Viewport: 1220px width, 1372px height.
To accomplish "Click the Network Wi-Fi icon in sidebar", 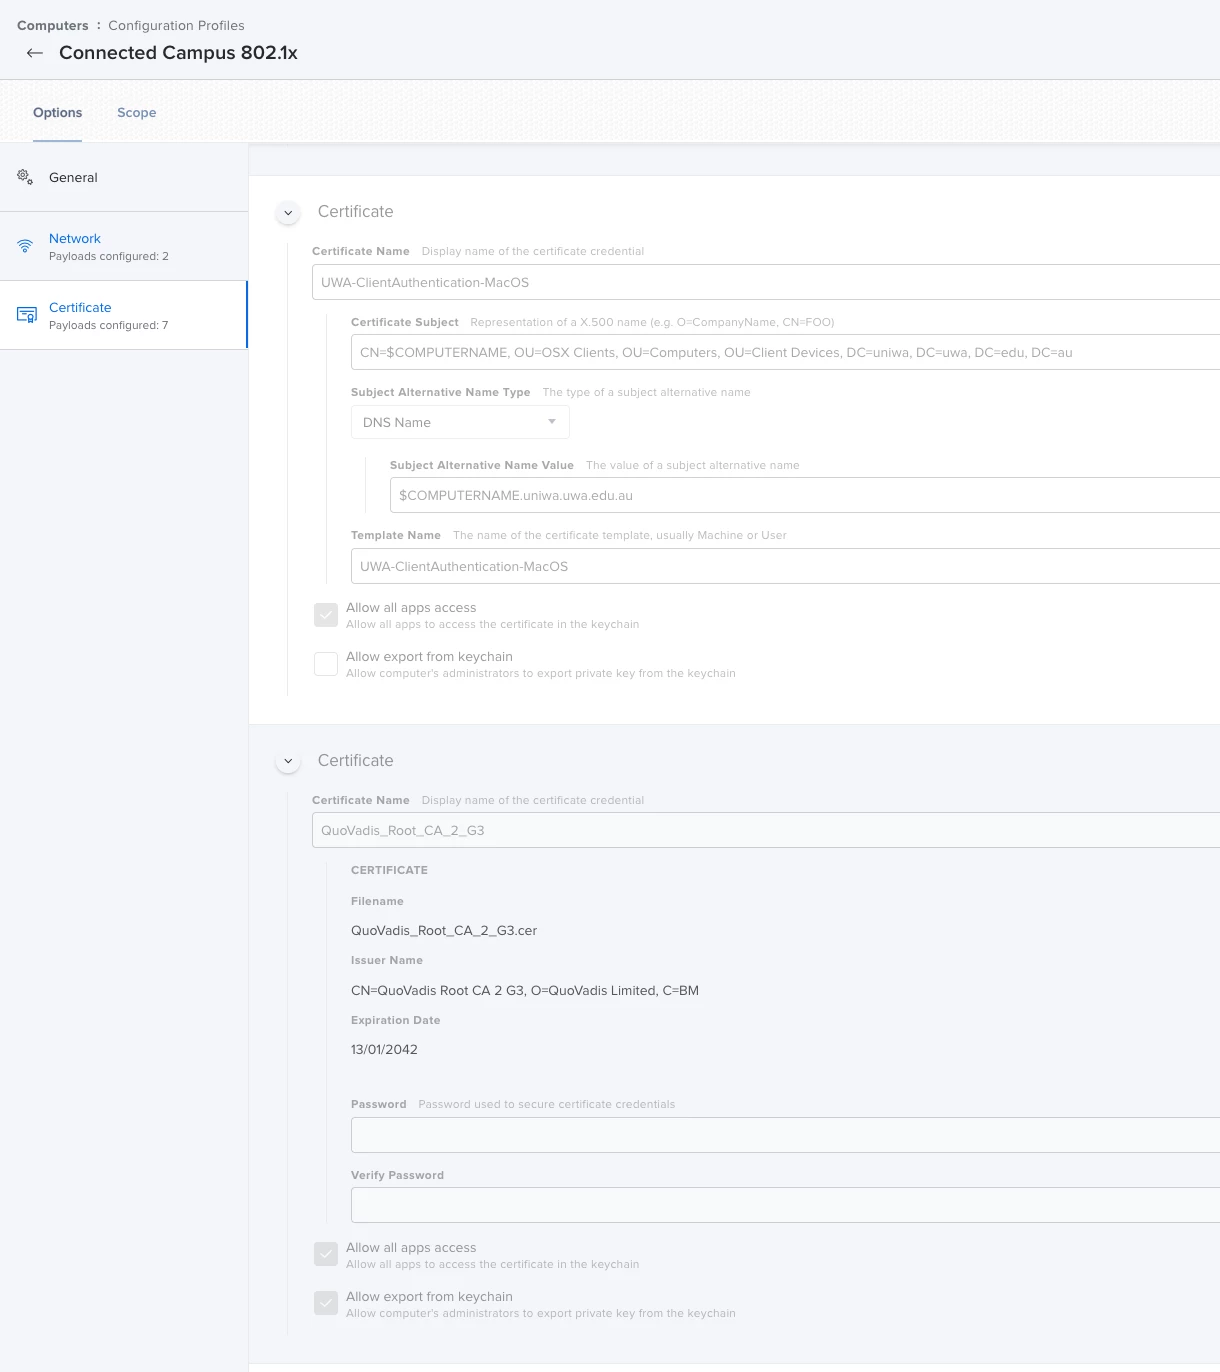I will 25,246.
